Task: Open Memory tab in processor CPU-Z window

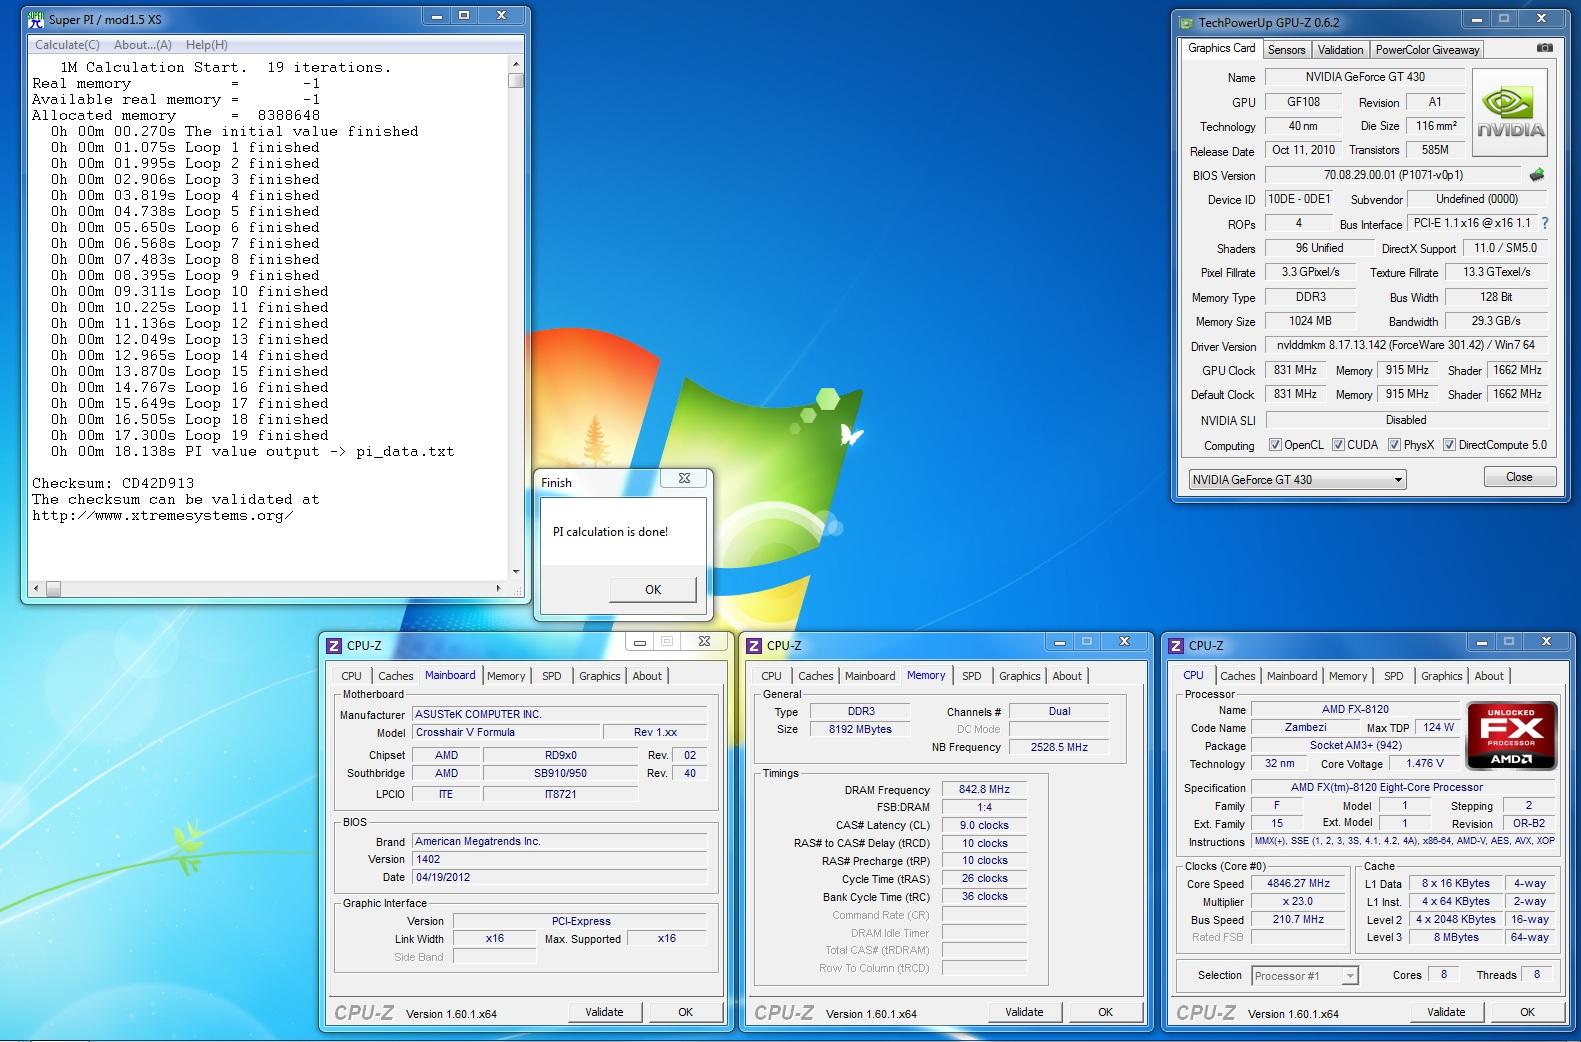Action: (1347, 676)
